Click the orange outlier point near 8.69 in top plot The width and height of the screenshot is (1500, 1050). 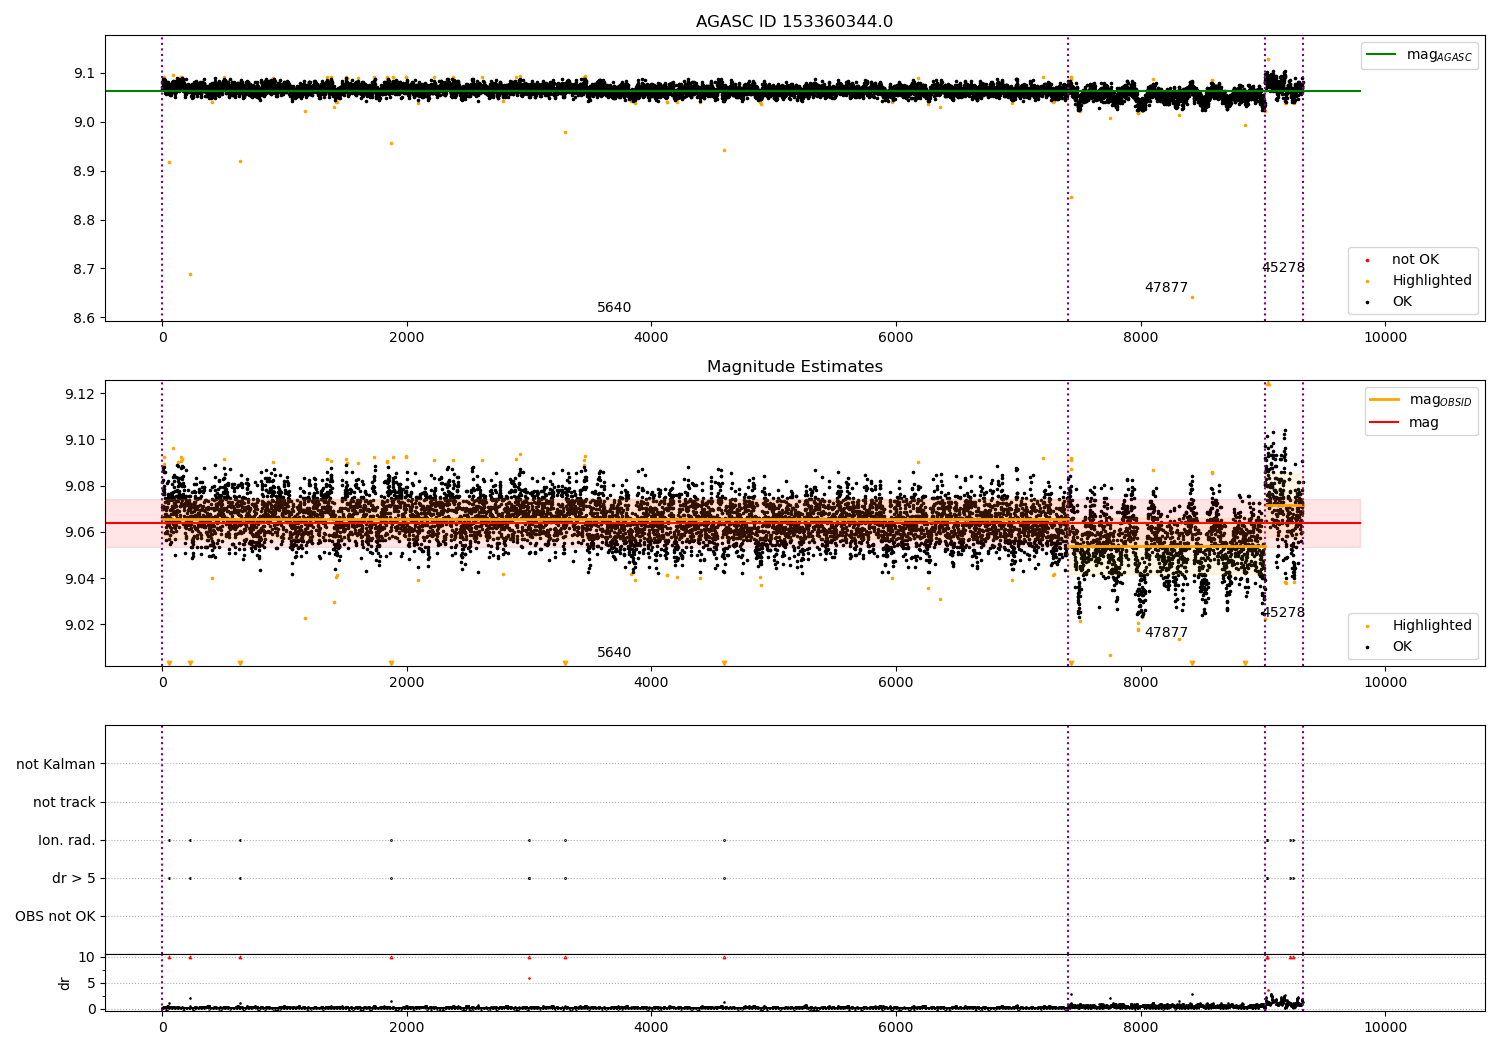[190, 274]
